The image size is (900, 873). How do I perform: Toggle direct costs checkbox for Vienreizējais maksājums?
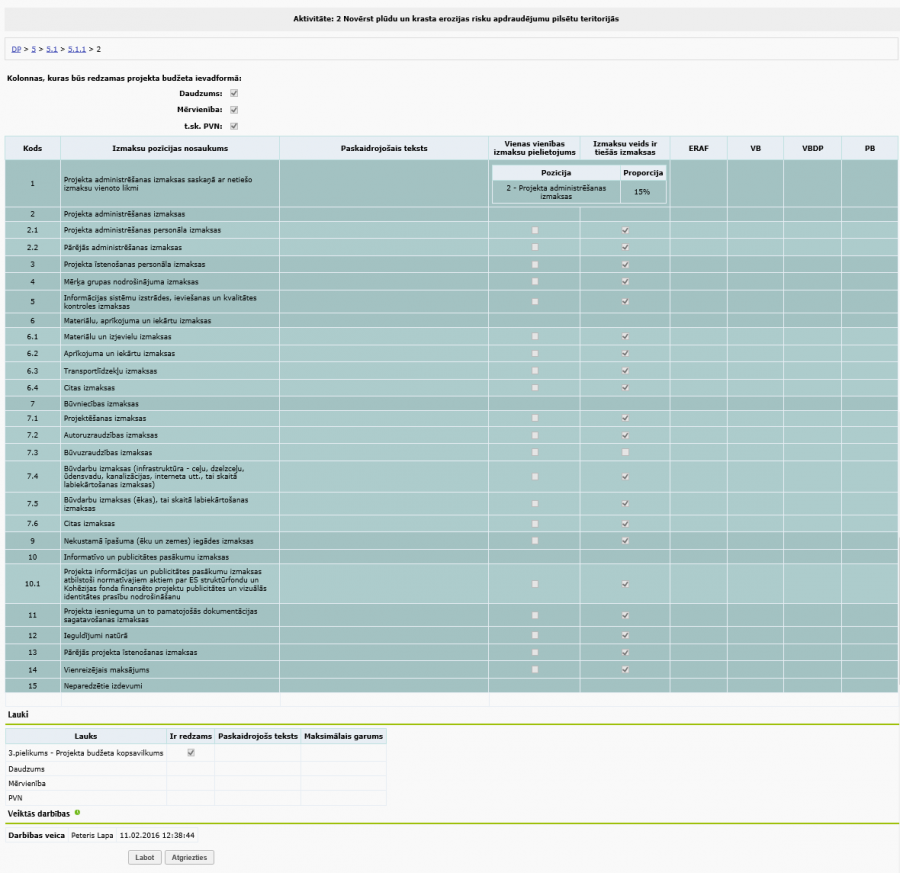(x=625, y=669)
